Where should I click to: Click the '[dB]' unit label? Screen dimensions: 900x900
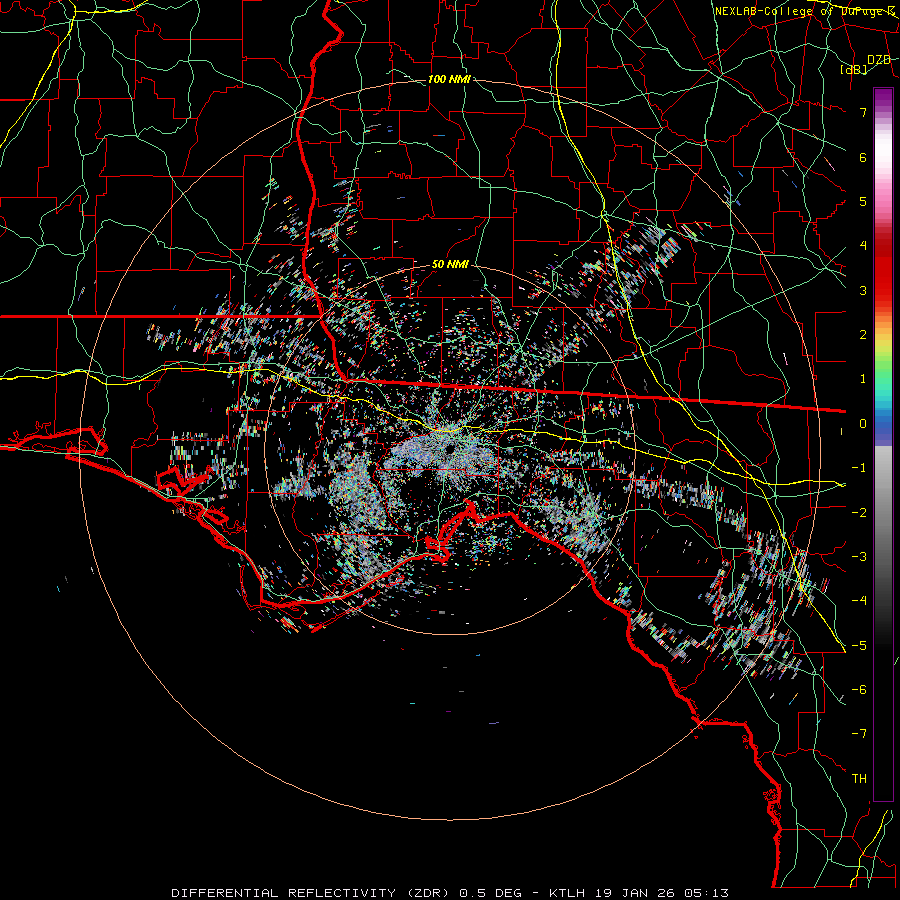(854, 69)
